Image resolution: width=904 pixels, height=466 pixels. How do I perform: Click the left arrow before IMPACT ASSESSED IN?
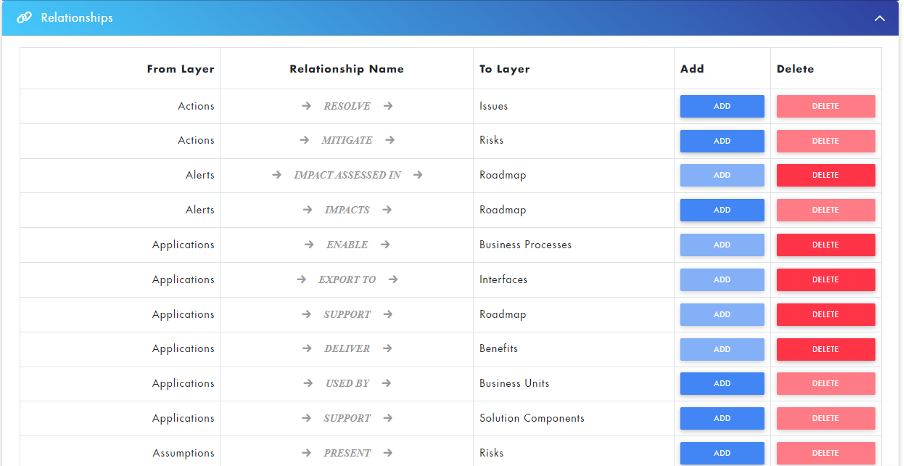[x=277, y=175]
